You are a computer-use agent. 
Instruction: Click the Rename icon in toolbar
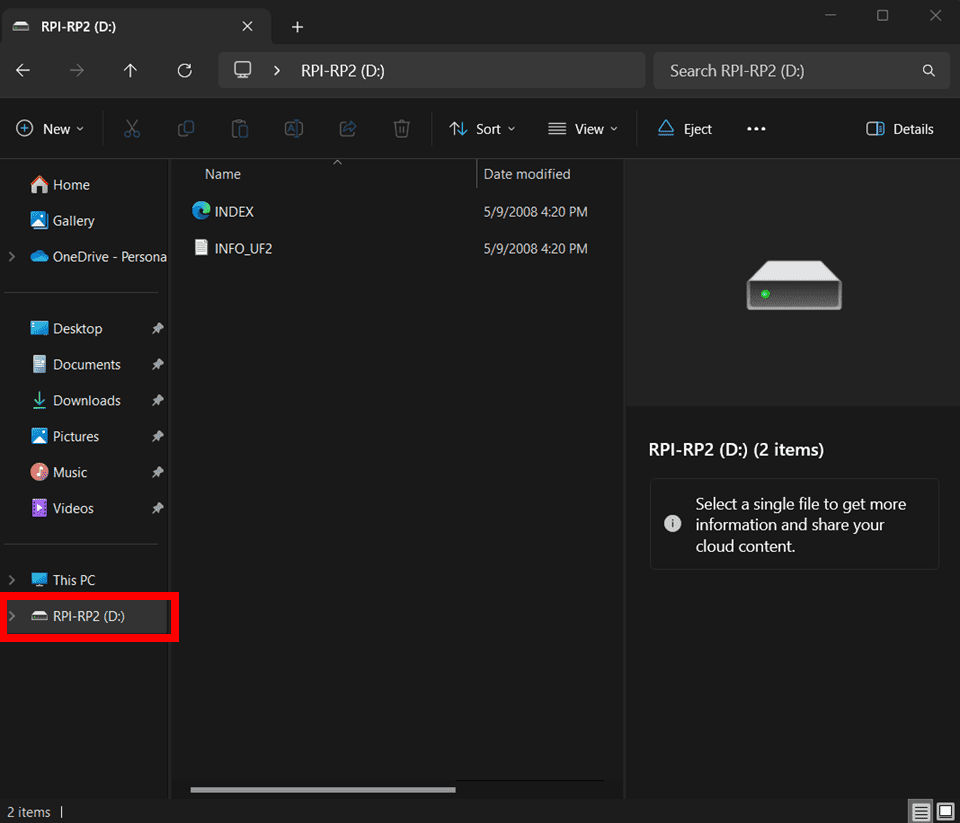point(293,129)
